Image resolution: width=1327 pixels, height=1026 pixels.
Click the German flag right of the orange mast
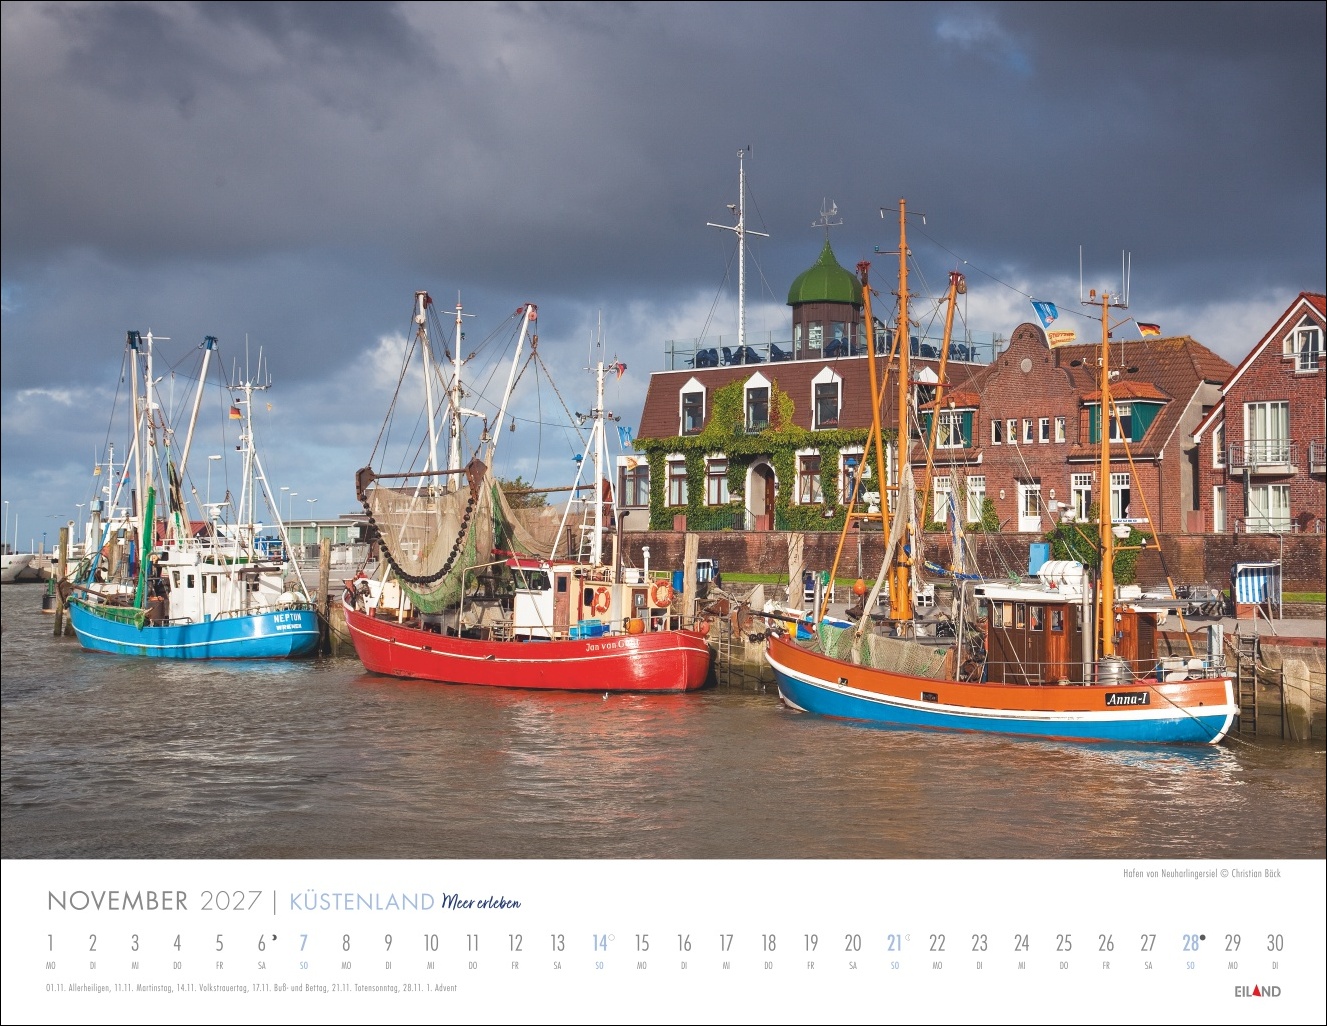click(1148, 328)
